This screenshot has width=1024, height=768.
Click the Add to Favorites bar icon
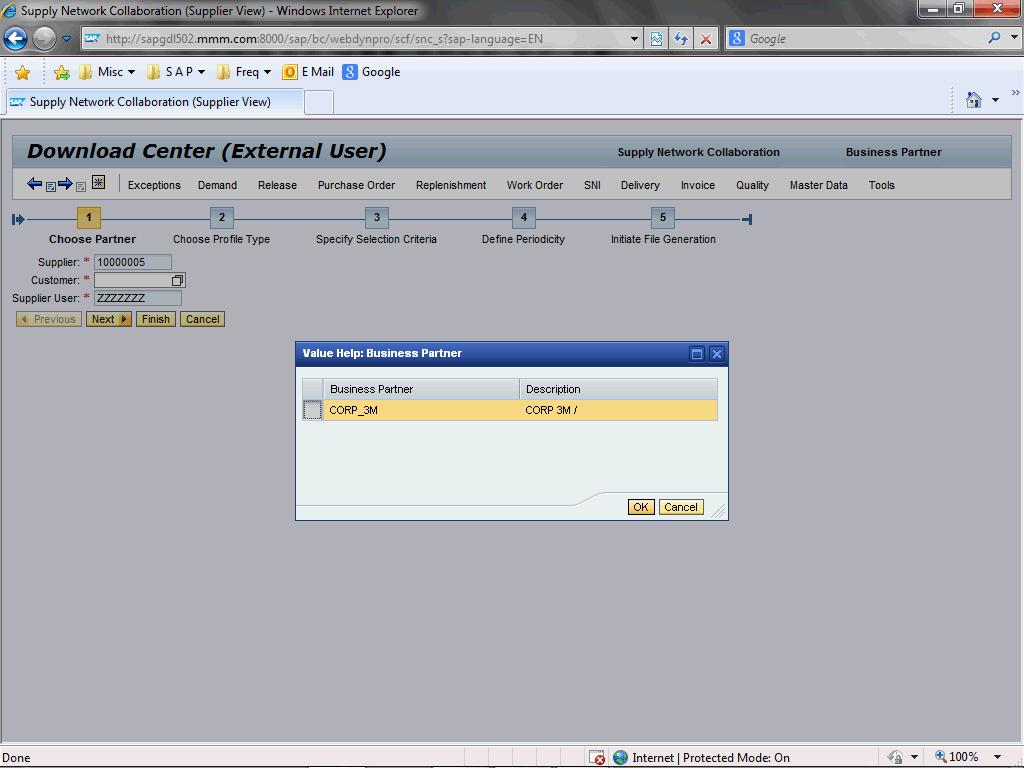[62, 72]
